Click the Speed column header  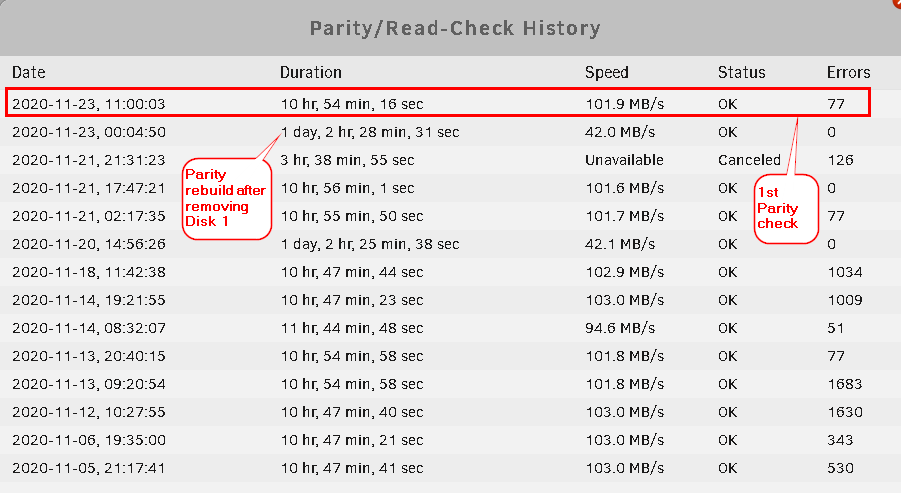point(607,72)
